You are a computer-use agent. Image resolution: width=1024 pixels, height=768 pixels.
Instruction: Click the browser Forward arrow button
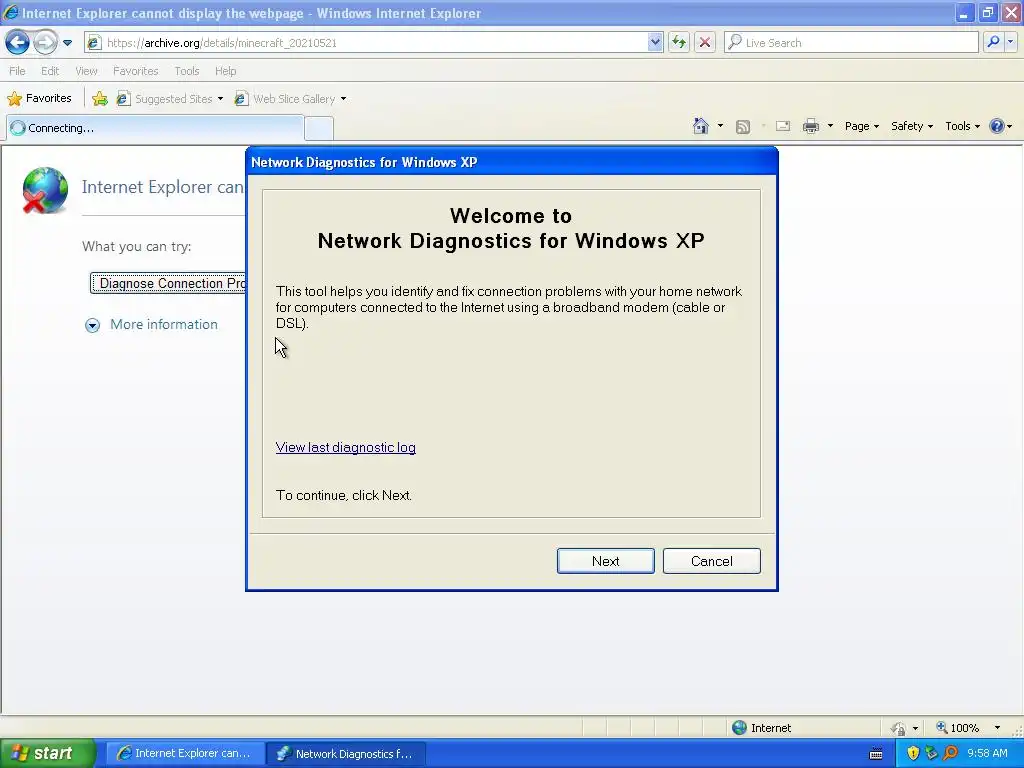[x=45, y=43]
